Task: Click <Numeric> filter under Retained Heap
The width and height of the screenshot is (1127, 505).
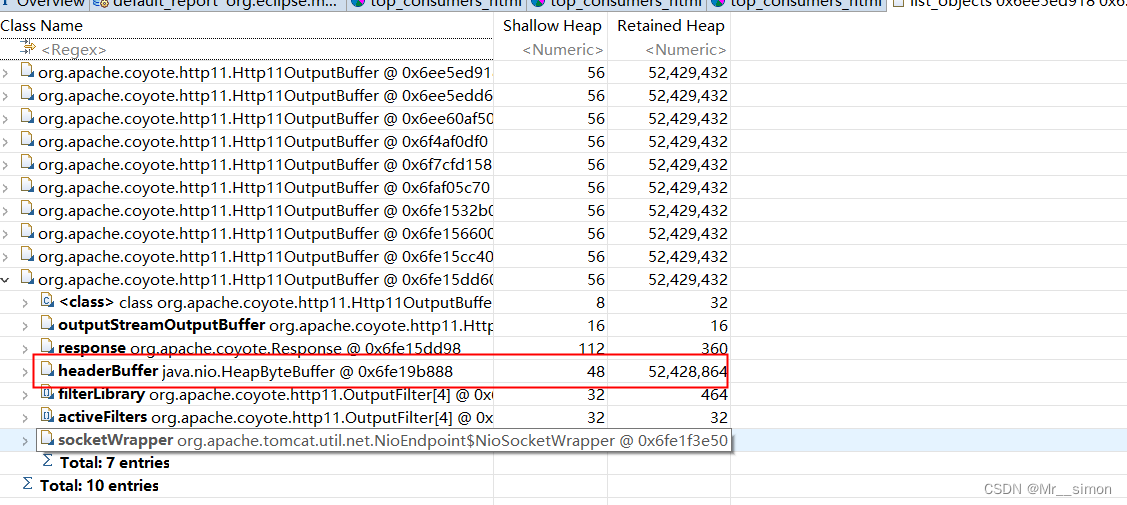Action: click(686, 50)
